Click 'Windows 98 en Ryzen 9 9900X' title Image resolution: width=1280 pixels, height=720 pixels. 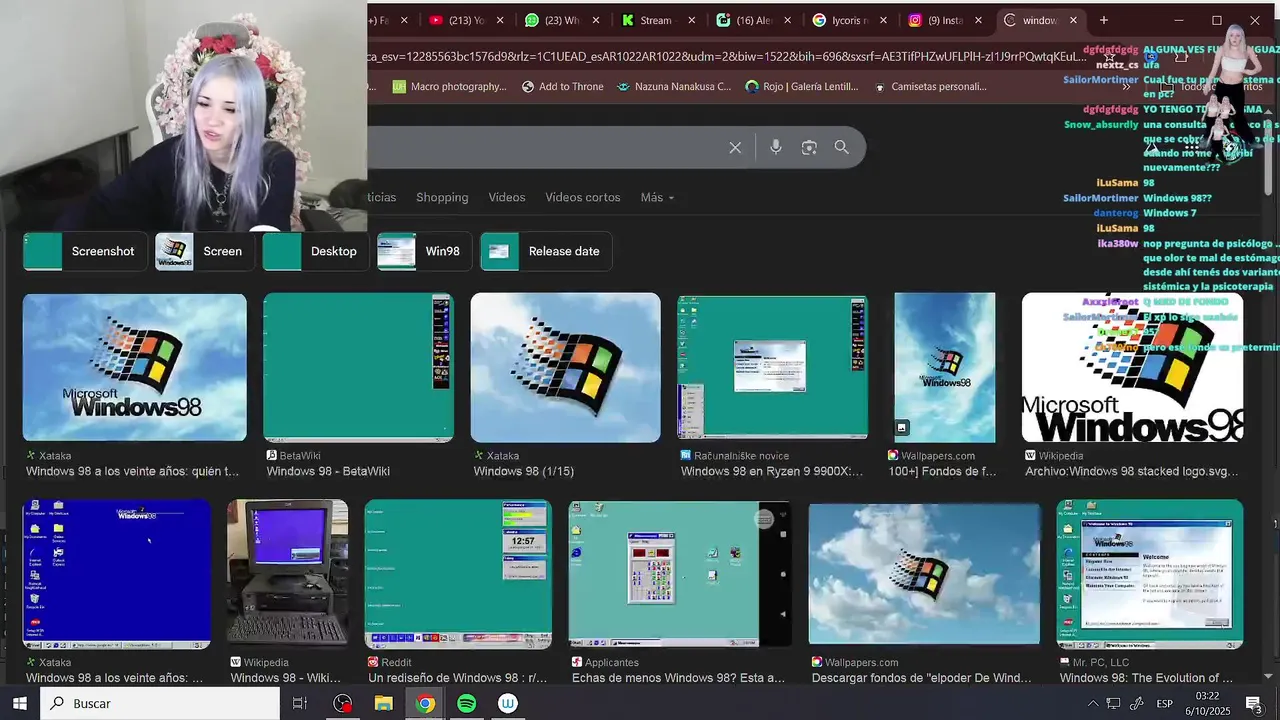click(771, 472)
